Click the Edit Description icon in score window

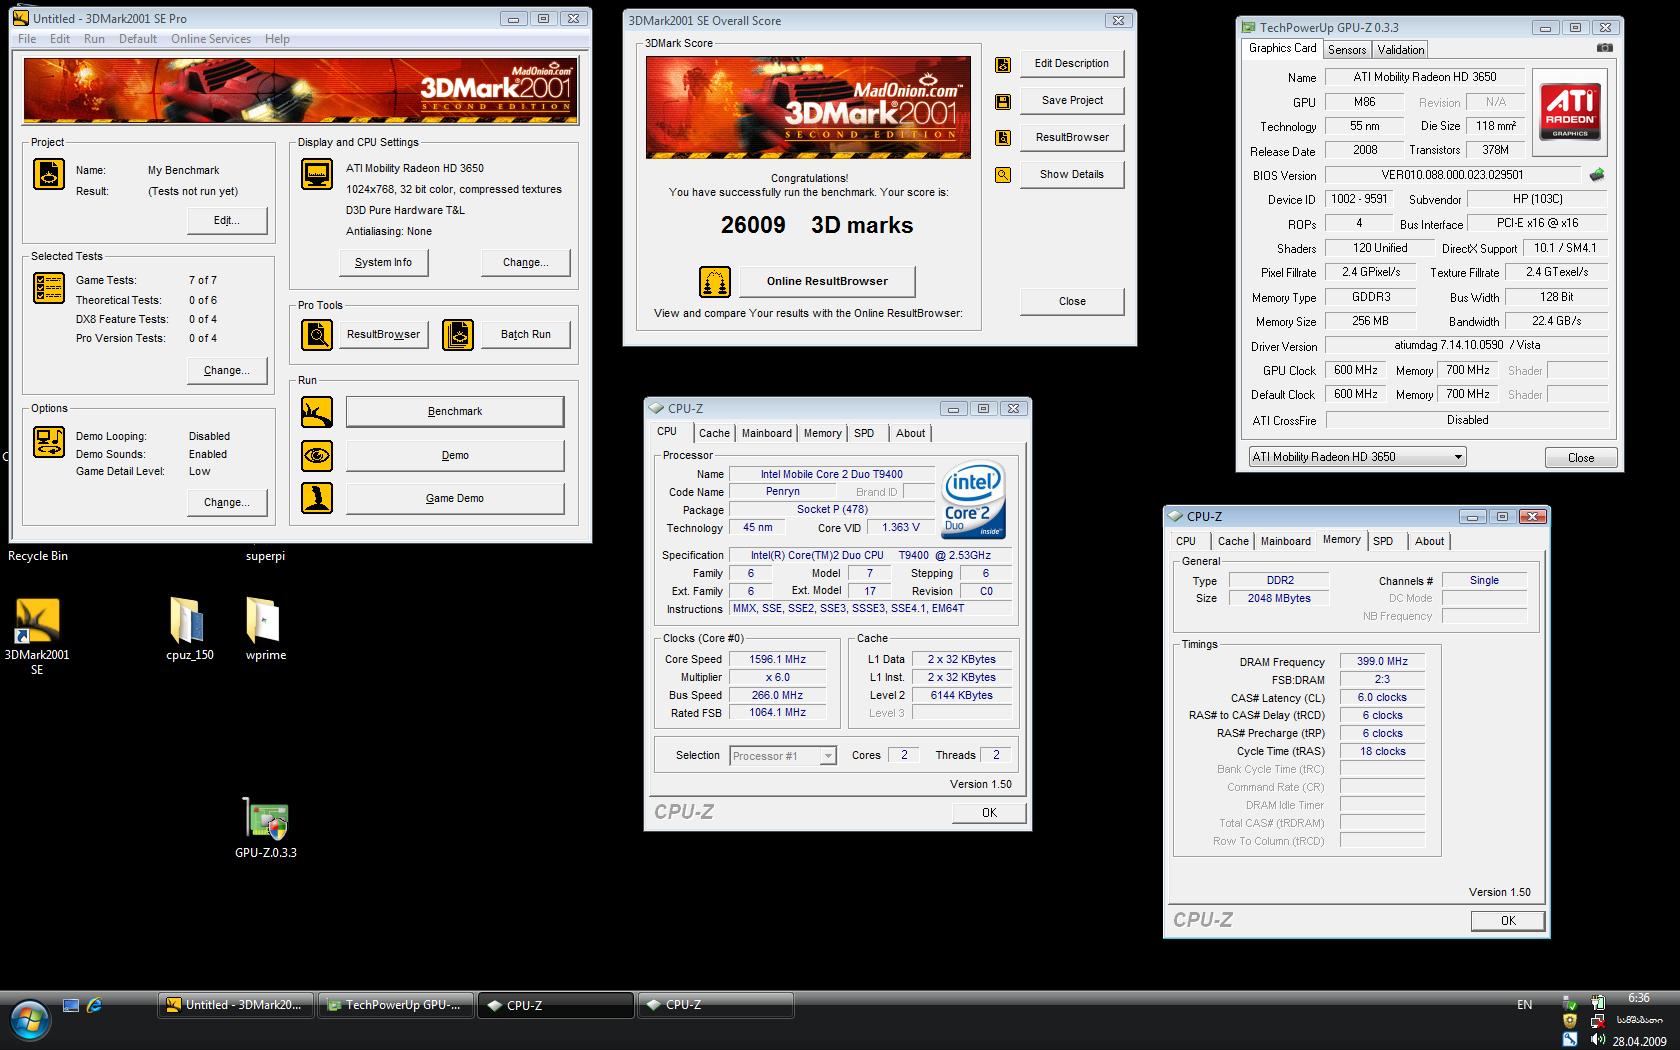1003,65
